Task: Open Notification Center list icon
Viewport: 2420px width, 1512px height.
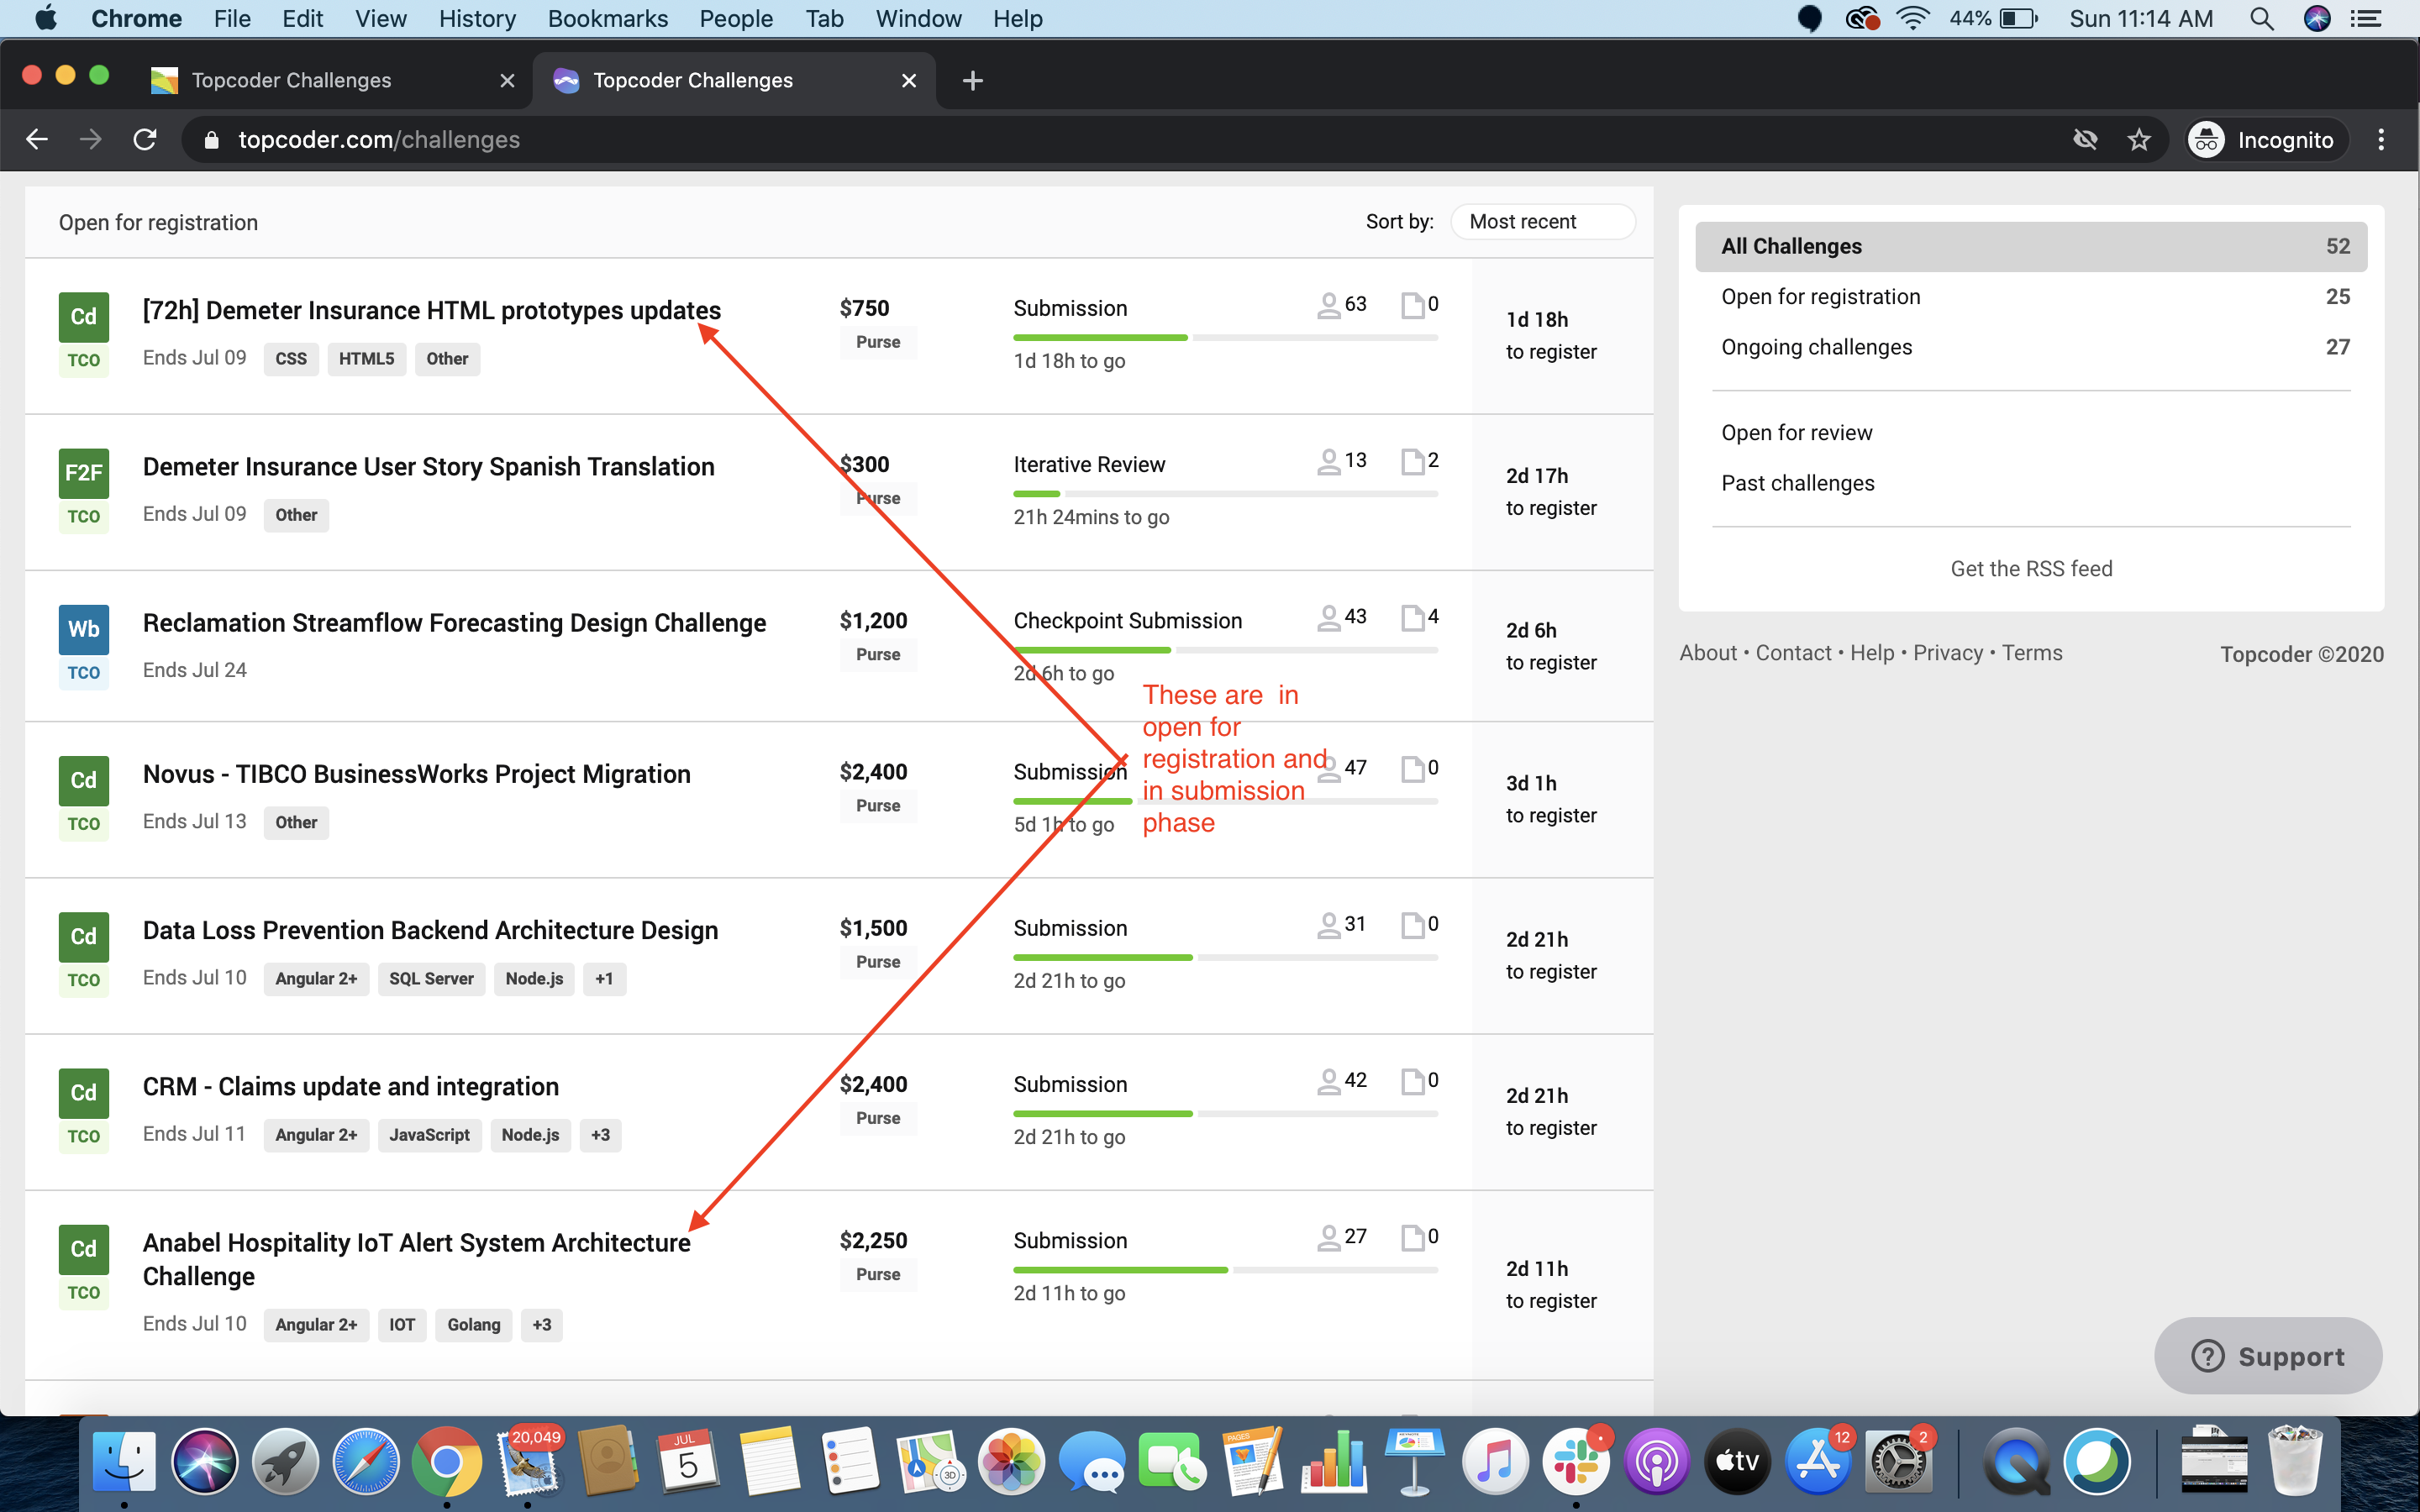Action: [x=2366, y=18]
